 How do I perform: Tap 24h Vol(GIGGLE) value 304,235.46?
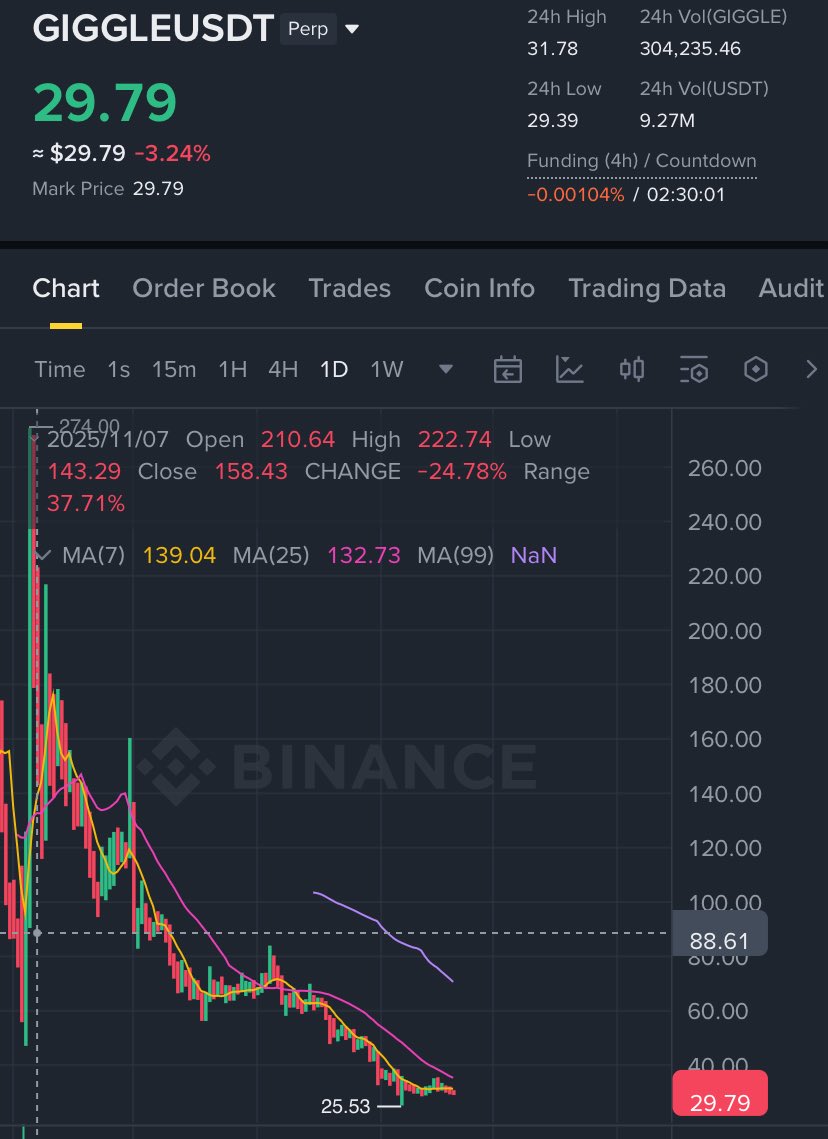[x=690, y=49]
